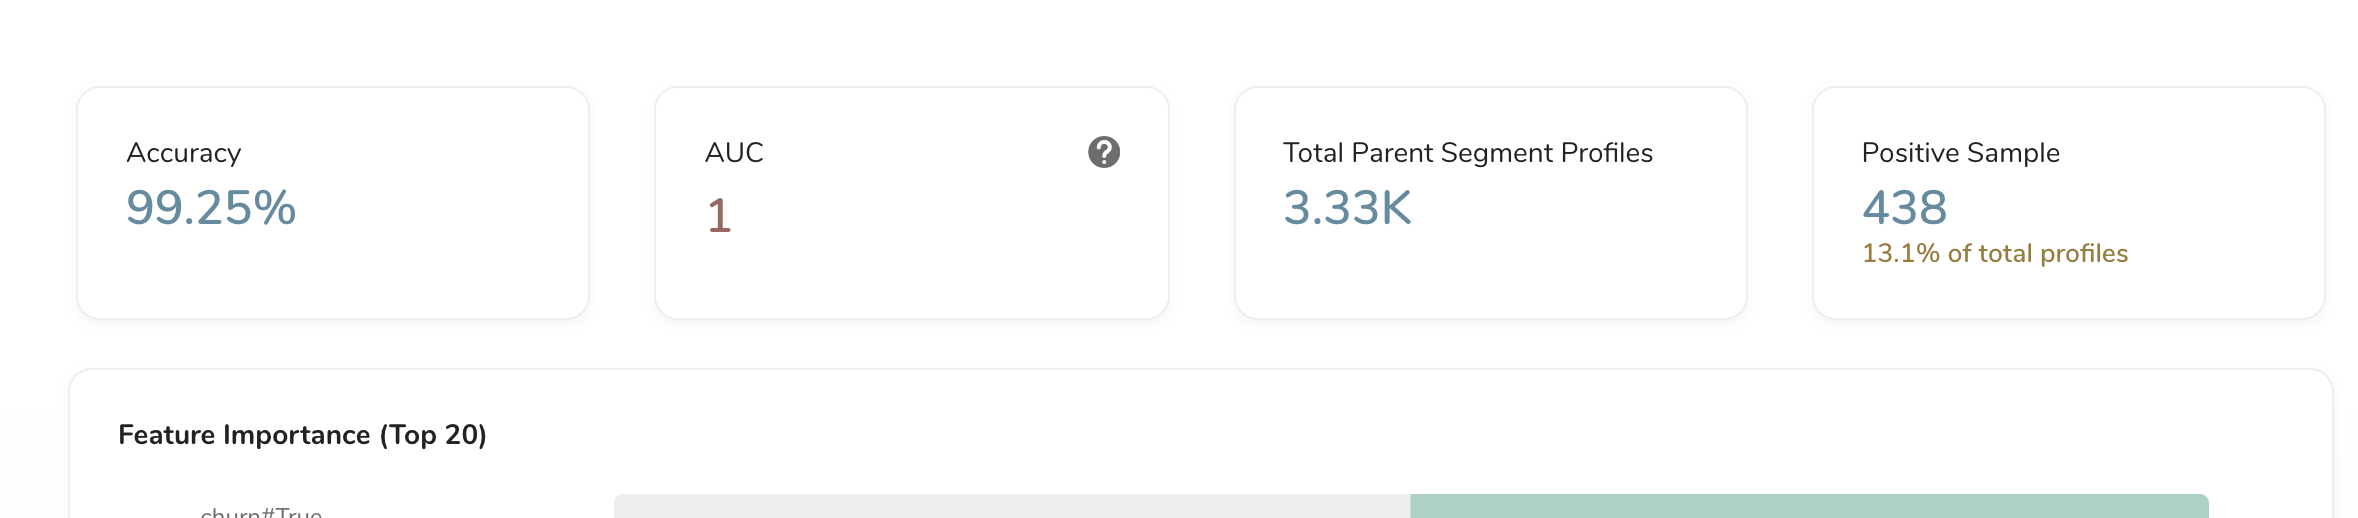This screenshot has width=2358, height=518.
Task: Click the gray portion of the churn#True bar
Action: (x=1010, y=507)
